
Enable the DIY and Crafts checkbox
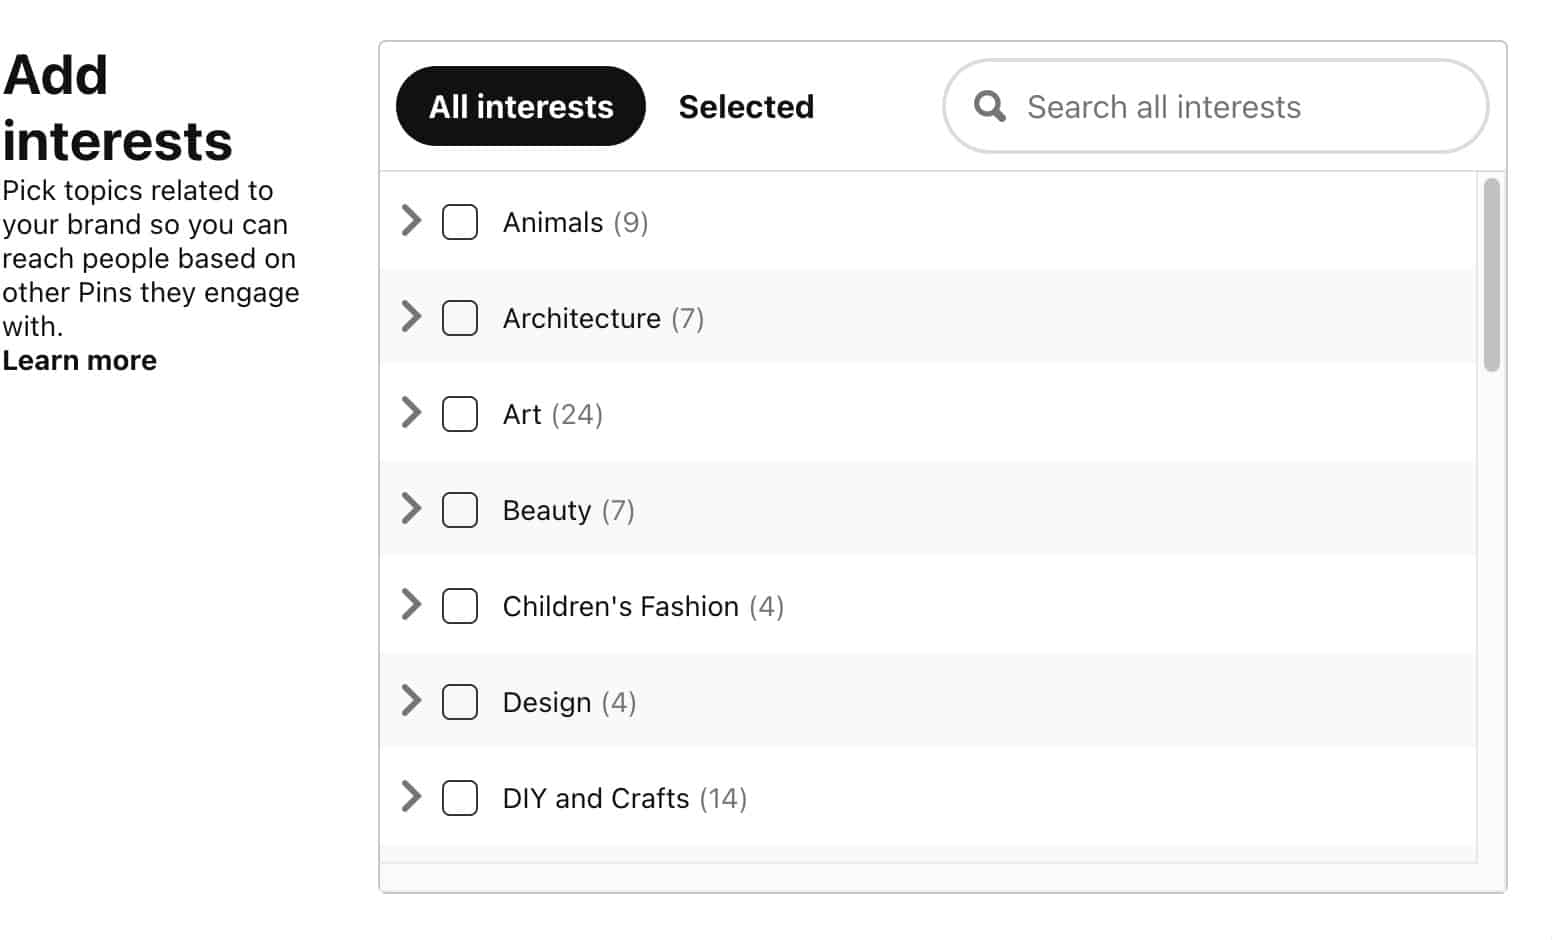coord(460,798)
